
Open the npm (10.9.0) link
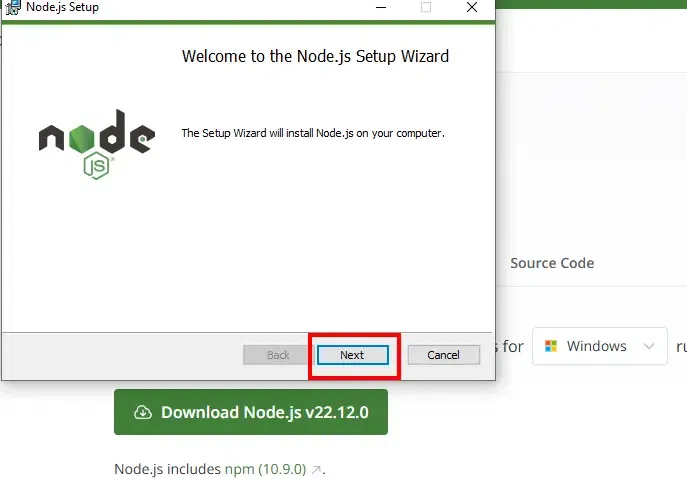[265, 469]
